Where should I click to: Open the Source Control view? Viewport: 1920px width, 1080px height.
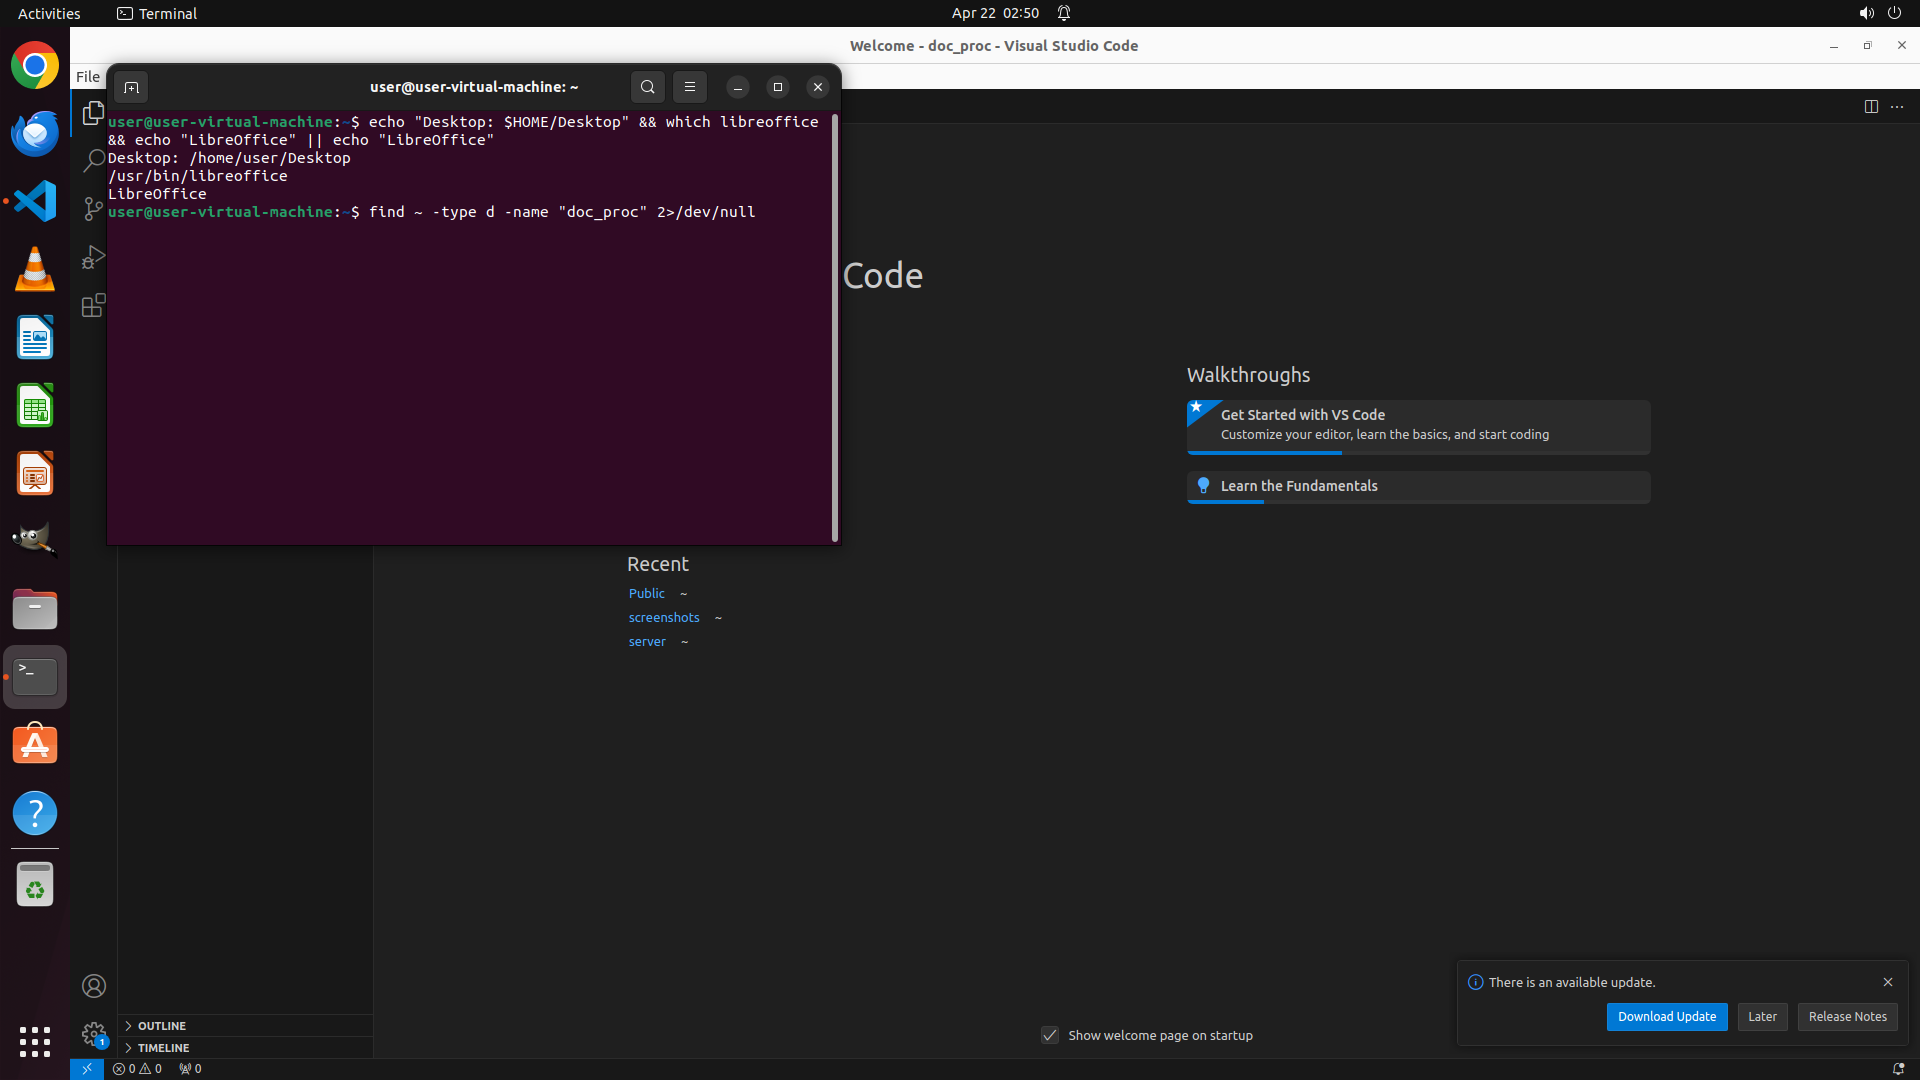[93, 208]
